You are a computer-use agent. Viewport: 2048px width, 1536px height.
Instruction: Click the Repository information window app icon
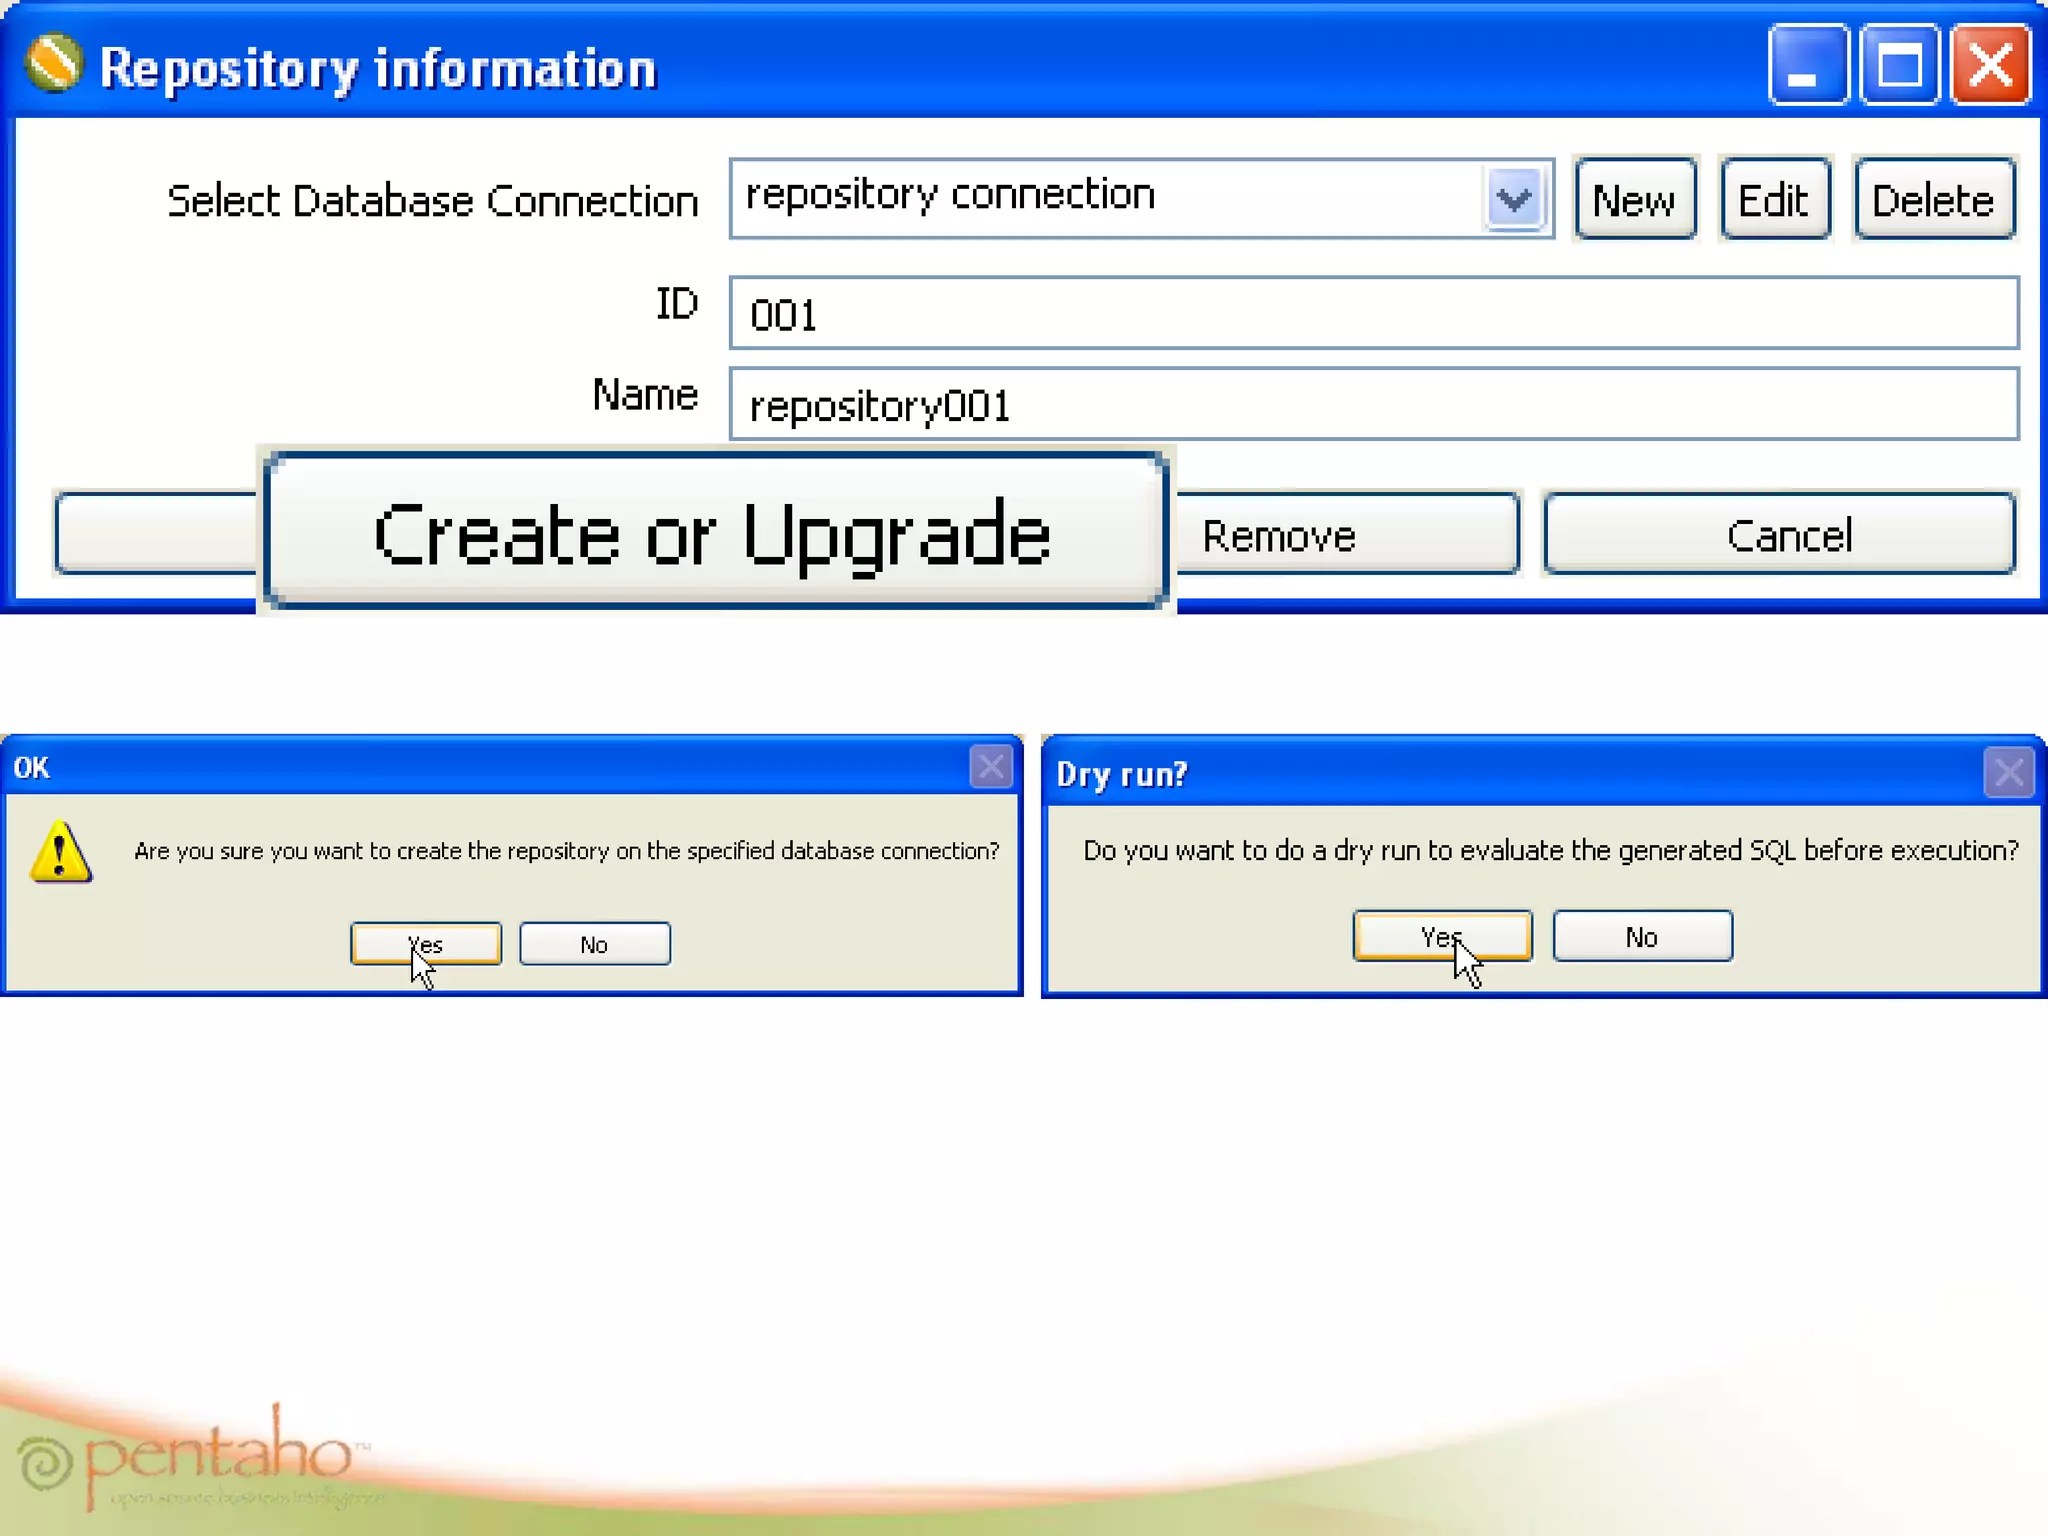click(52, 65)
